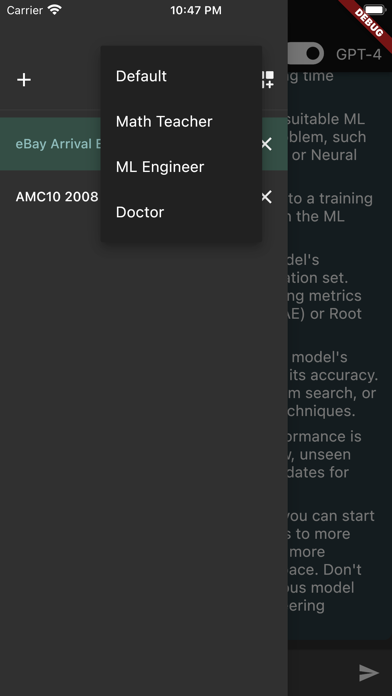Tap the battery indicator icon

point(376,10)
